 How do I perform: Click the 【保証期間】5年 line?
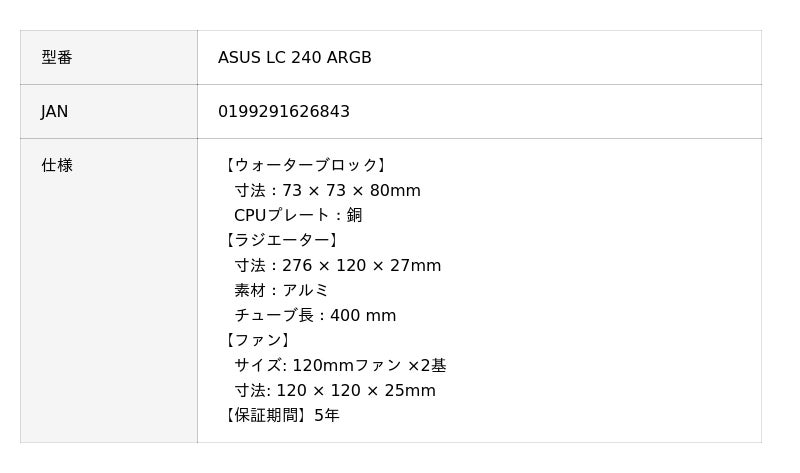[x=279, y=415]
